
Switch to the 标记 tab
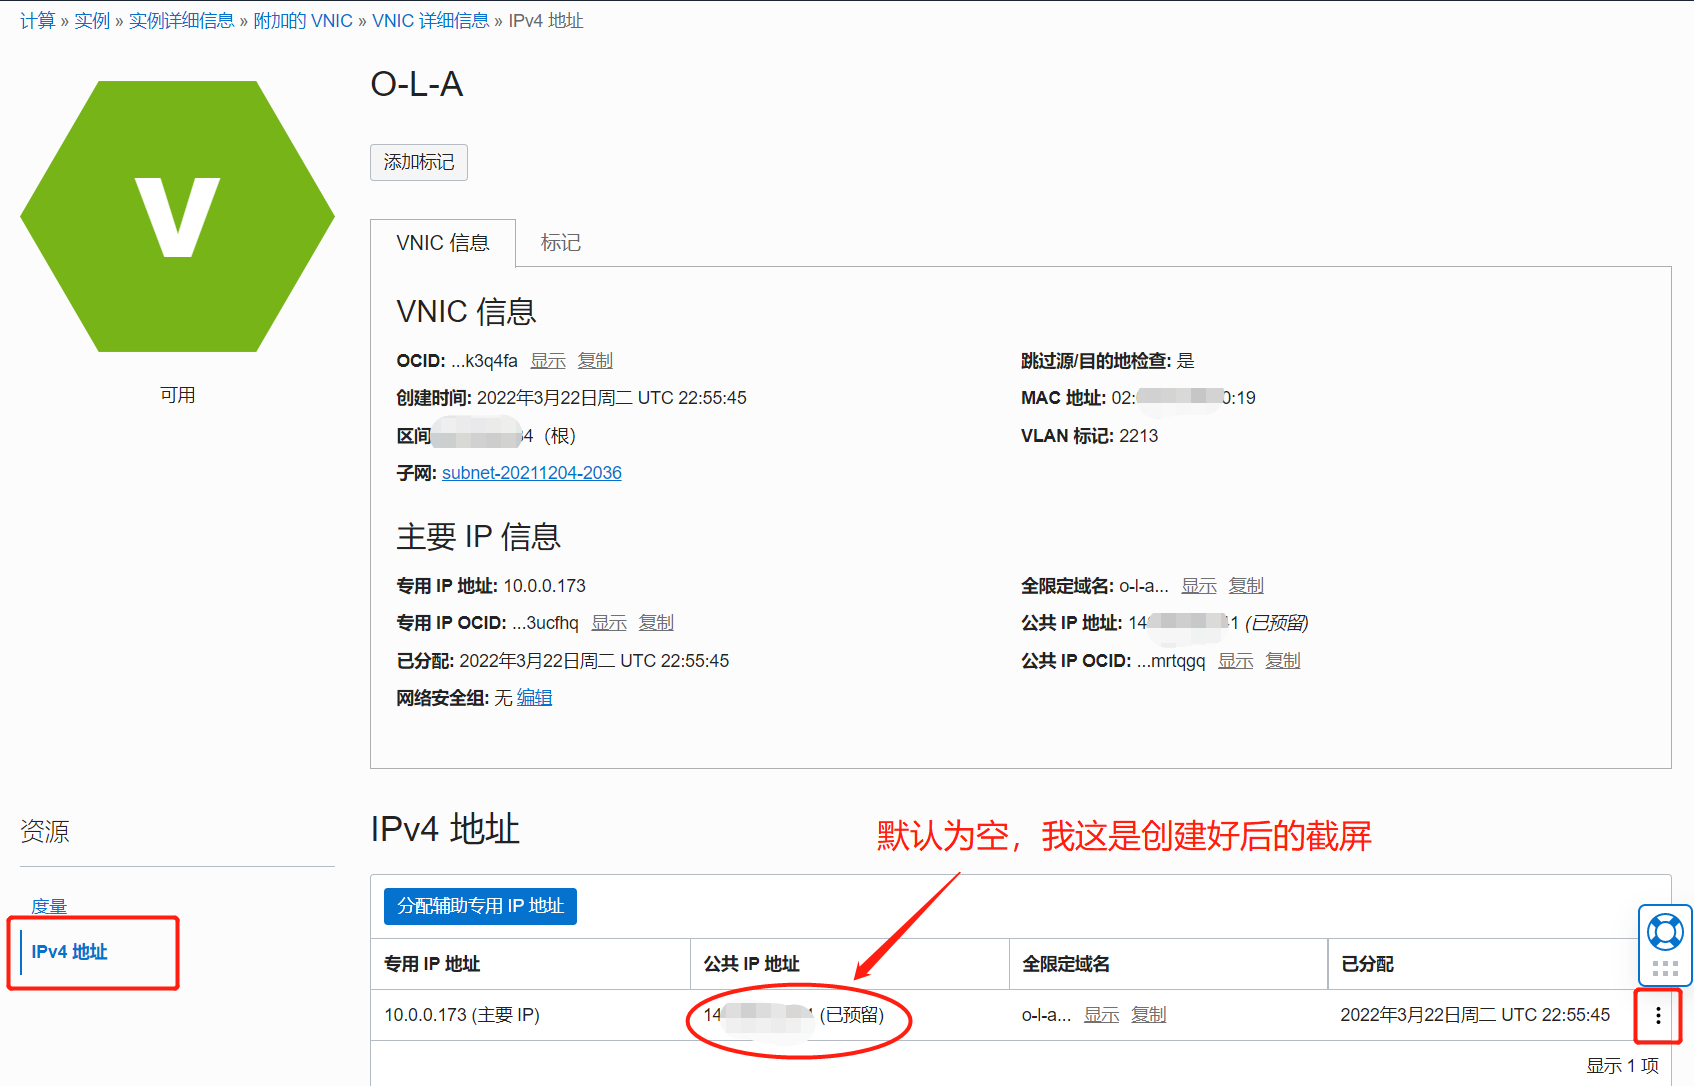[x=561, y=243]
